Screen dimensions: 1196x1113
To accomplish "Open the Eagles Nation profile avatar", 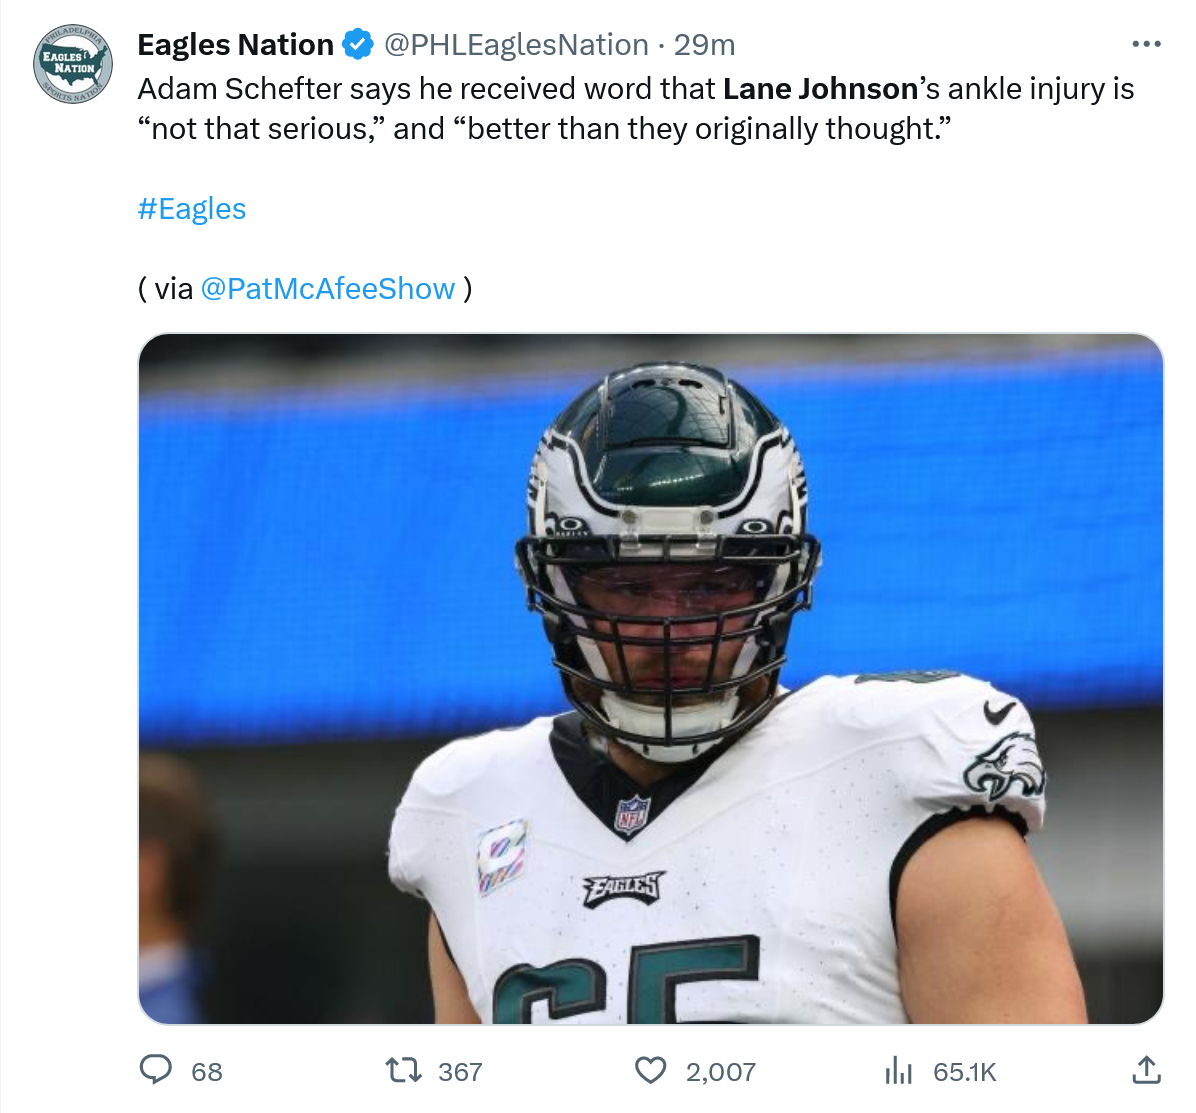I will click(73, 64).
